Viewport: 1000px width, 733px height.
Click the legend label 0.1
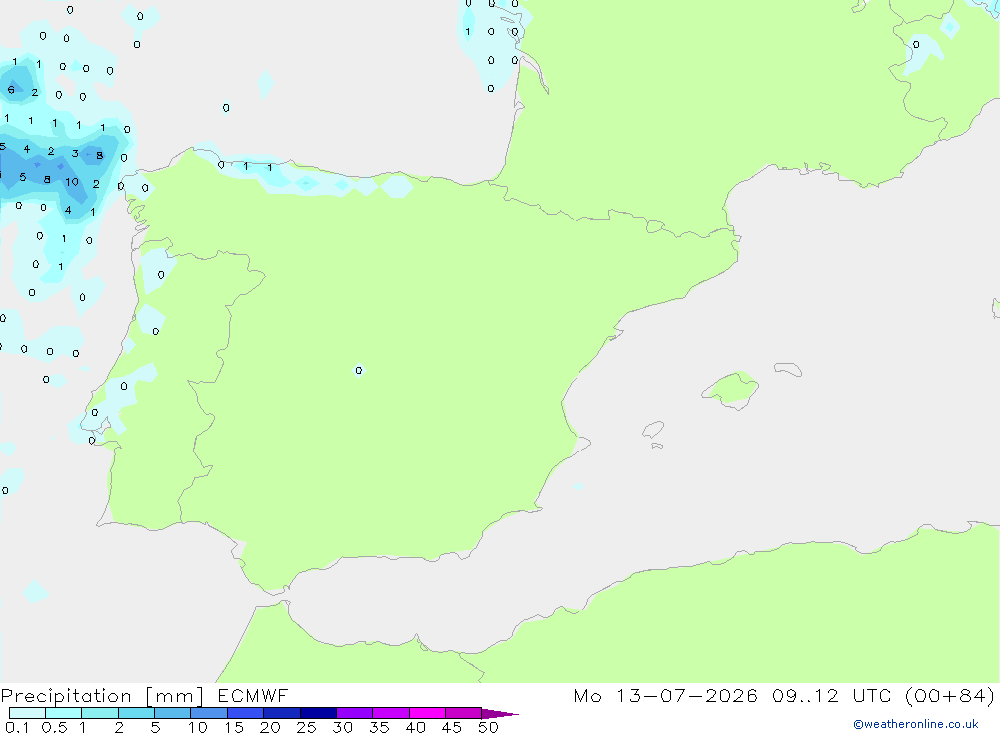[x=17, y=727]
